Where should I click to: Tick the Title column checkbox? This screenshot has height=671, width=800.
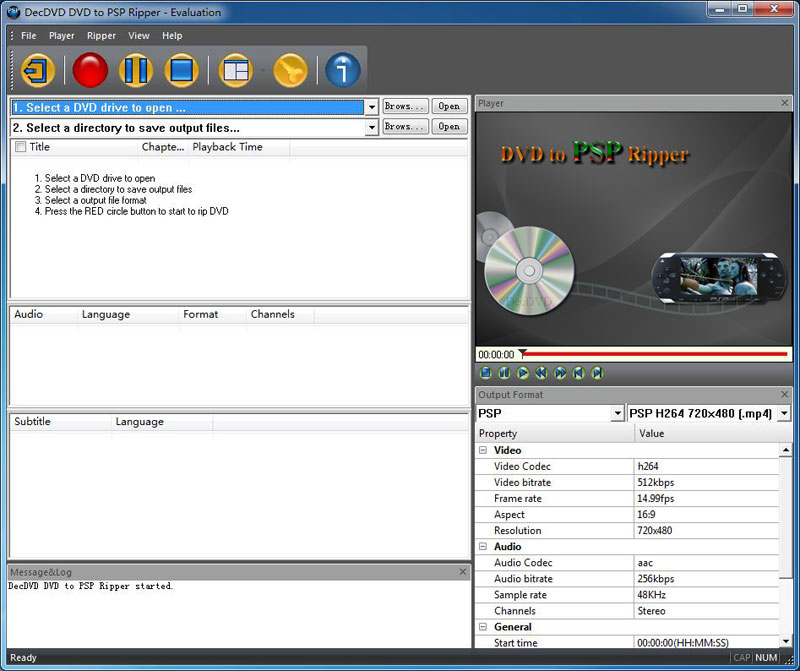20,147
